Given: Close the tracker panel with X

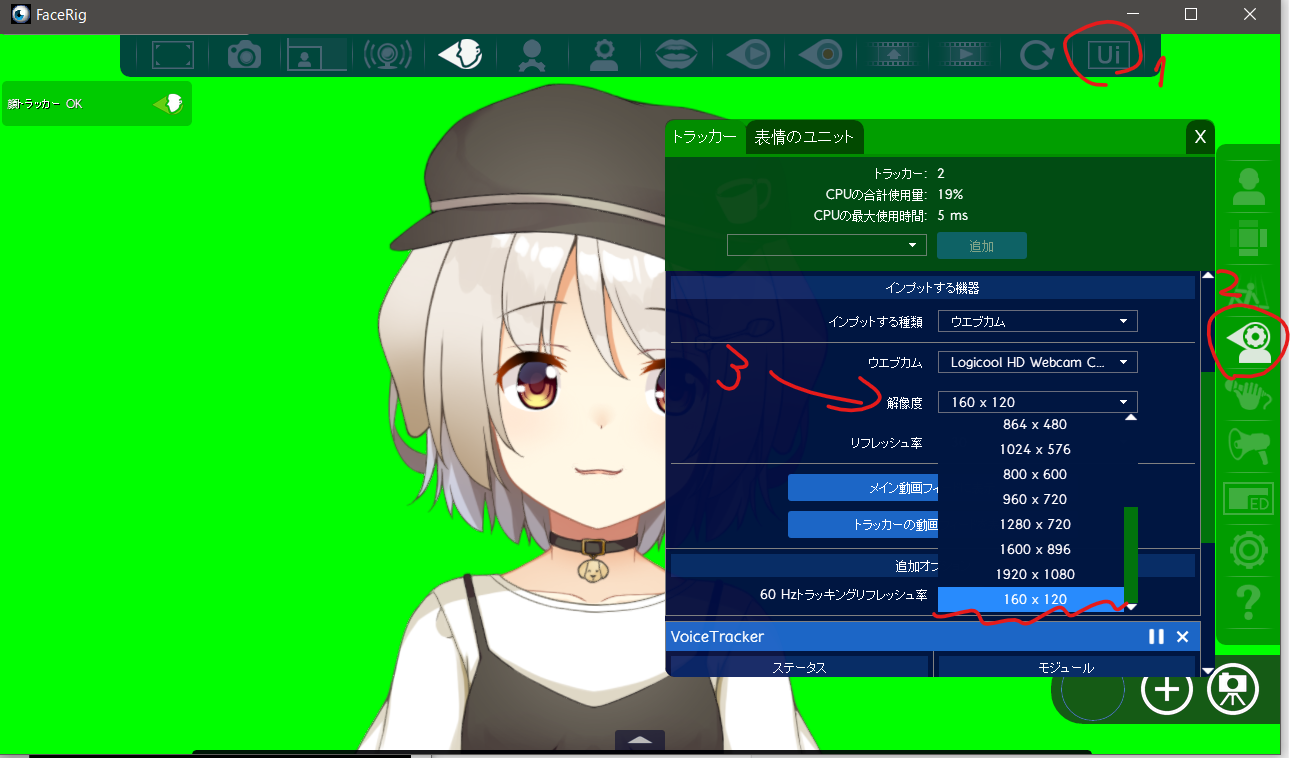Looking at the screenshot, I should click(x=1200, y=137).
